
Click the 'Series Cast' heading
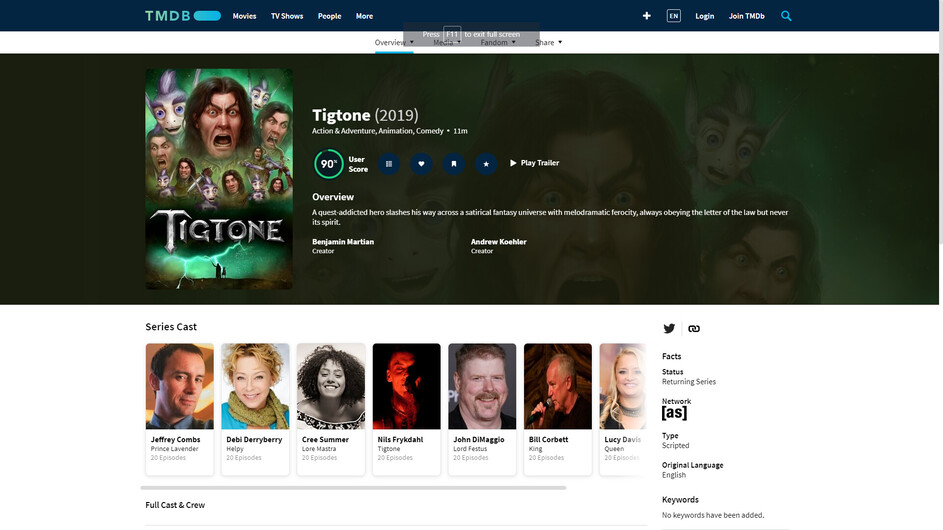171,327
